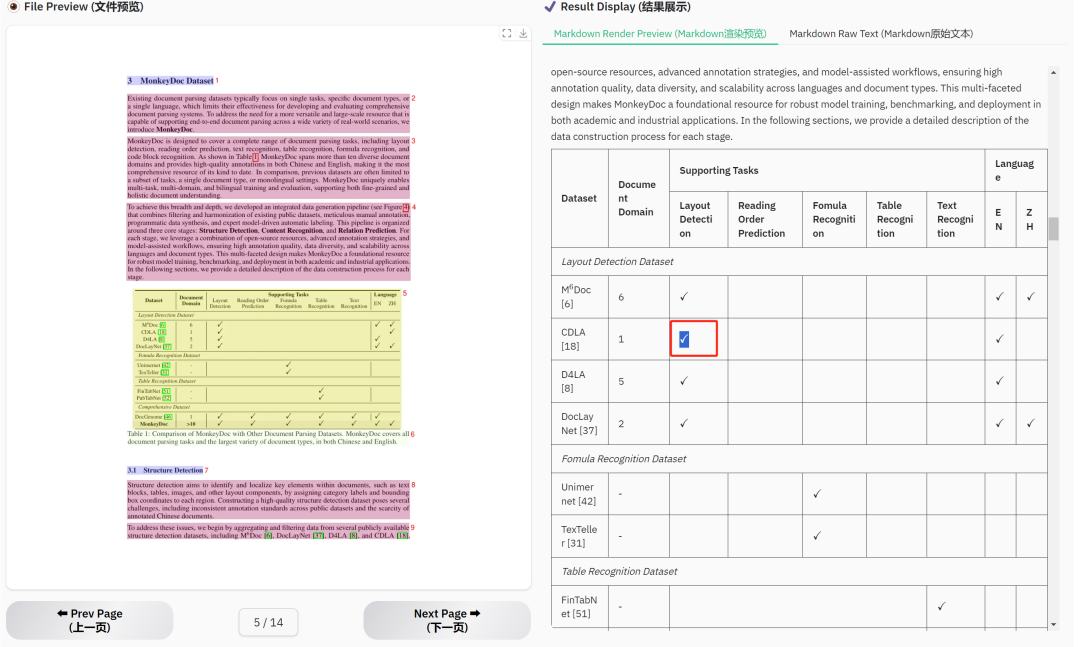Click the Unimernet Fomula Recognition checkmark
This screenshot has height=647, width=1080.
coord(817,493)
